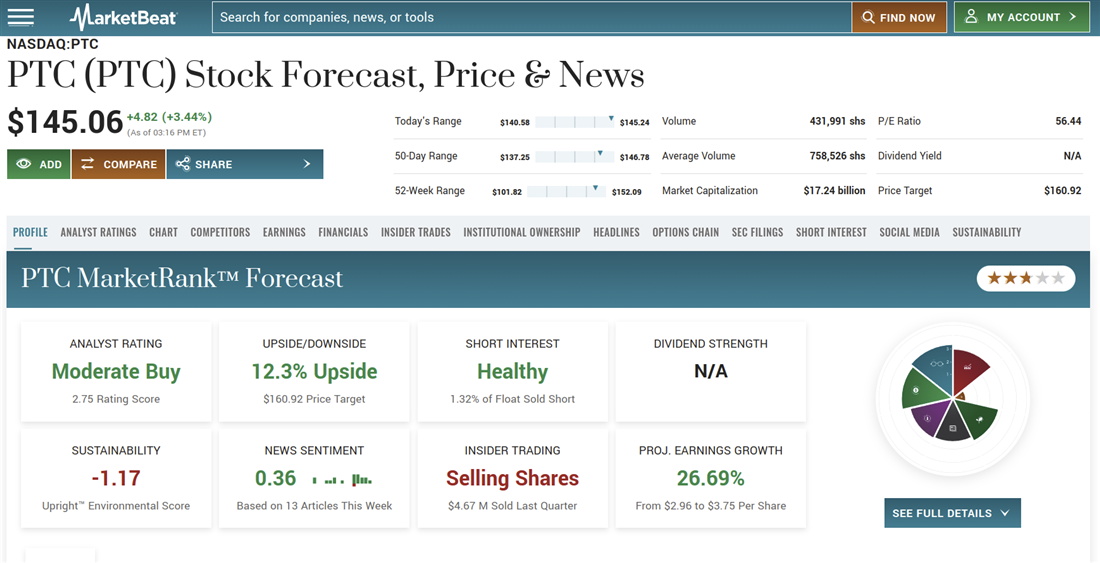Switch to the Short Interest tab
Viewport: 1100px width, 563px height.
pos(831,232)
